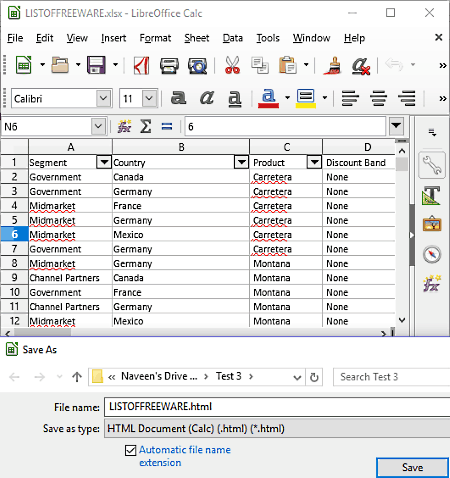This screenshot has width=450, height=478.
Task: Open sidebar Styles panel
Action: coord(432,195)
